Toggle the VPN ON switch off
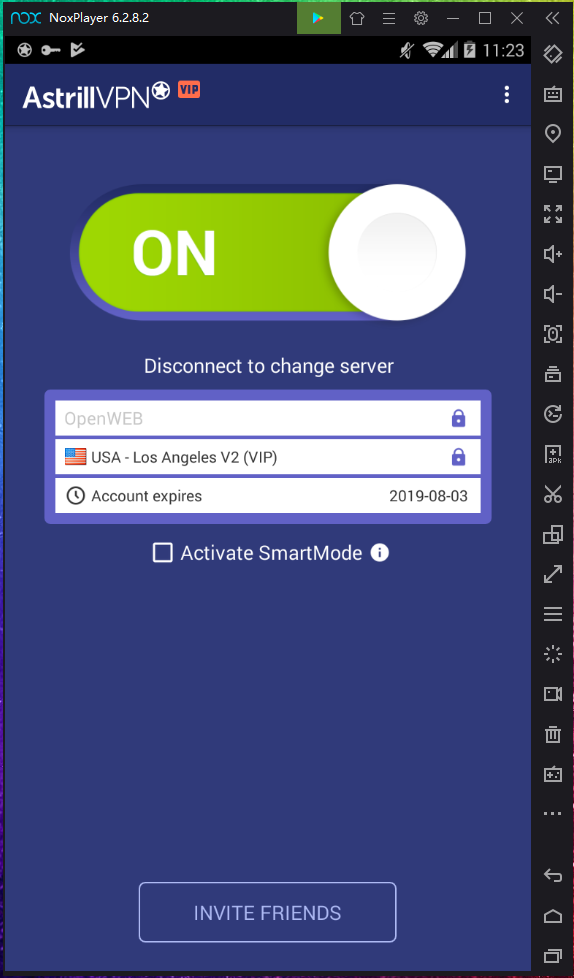Image resolution: width=574 pixels, height=978 pixels. pos(270,252)
